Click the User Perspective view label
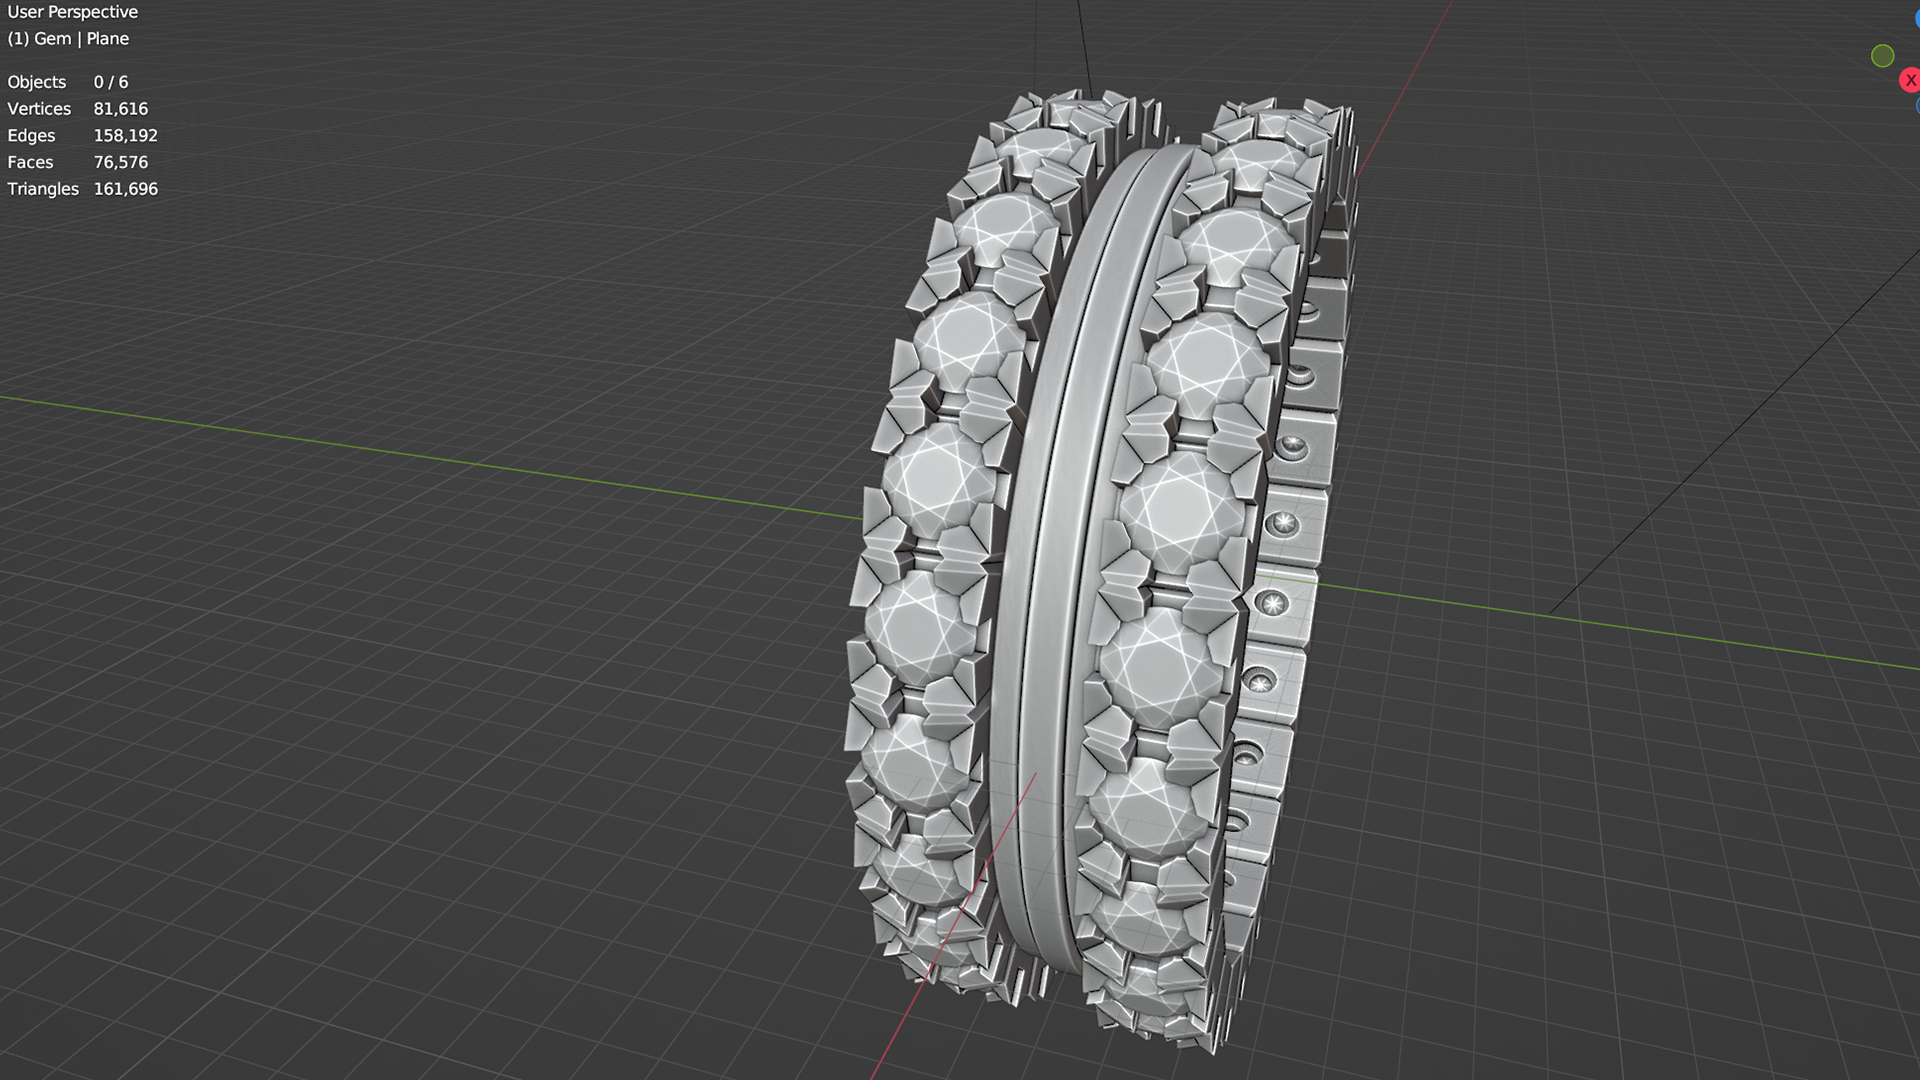 pos(72,12)
